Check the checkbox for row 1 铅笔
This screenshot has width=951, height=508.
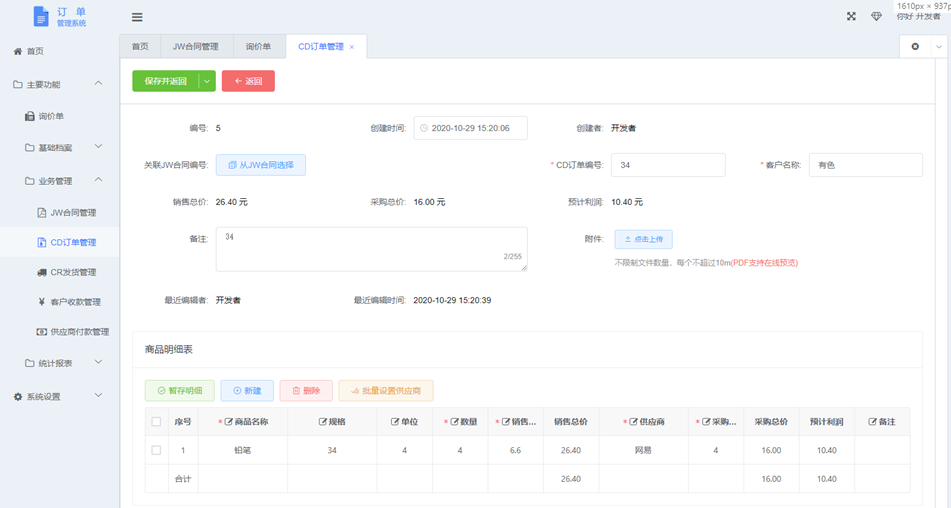coord(156,450)
